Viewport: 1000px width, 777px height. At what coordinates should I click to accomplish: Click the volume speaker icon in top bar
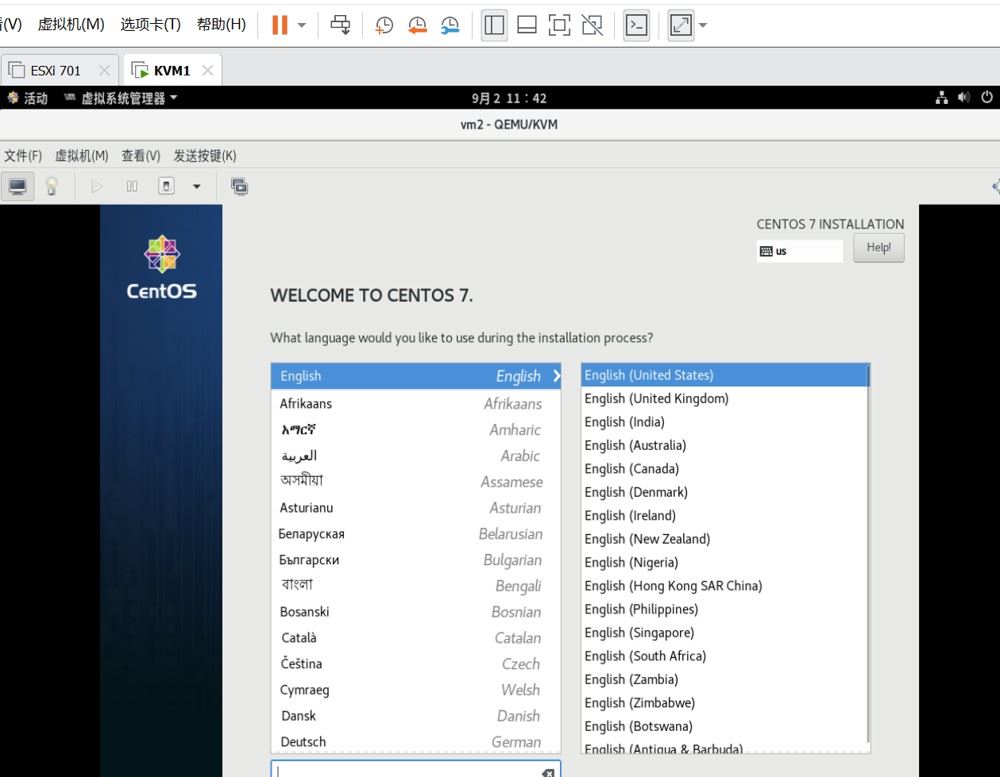click(x=964, y=98)
